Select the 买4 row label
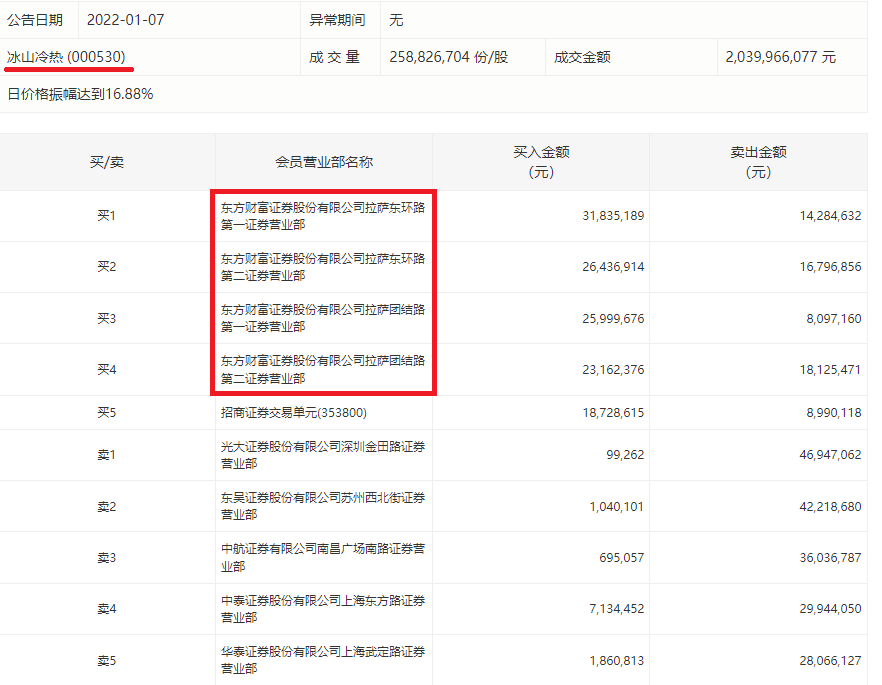Image resolution: width=882 pixels, height=685 pixels. 106,369
